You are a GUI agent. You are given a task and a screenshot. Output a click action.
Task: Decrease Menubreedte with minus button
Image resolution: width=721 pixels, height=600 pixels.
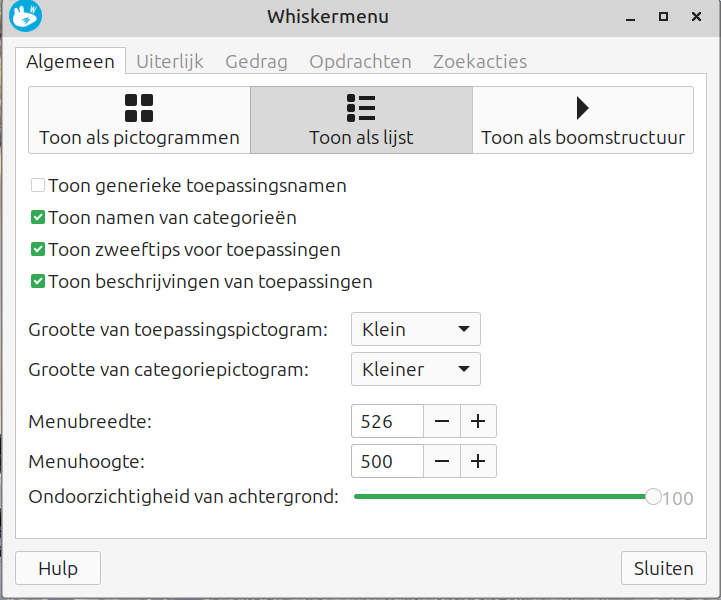click(x=441, y=421)
